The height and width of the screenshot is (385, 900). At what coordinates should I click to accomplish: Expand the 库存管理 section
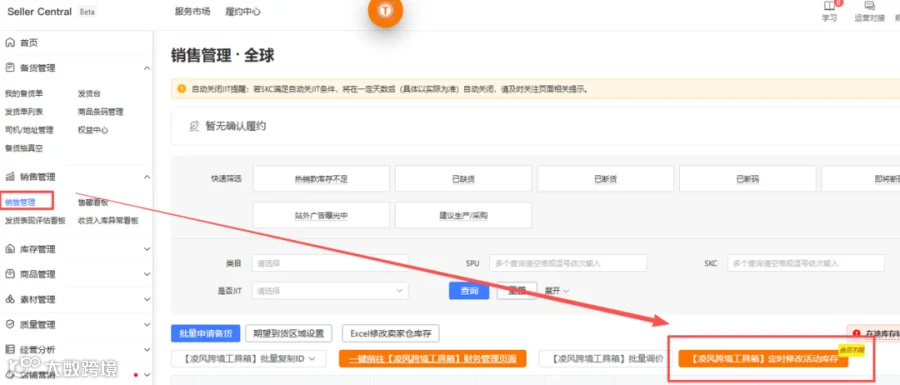(147, 250)
